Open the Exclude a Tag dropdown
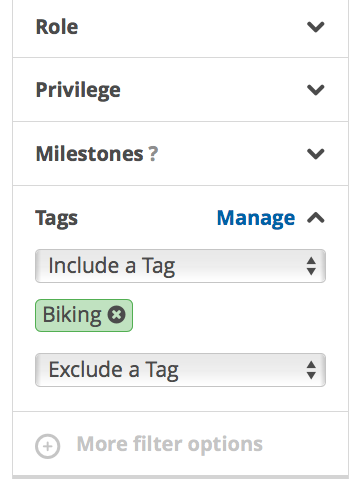The height and width of the screenshot is (493, 360). 180,370
